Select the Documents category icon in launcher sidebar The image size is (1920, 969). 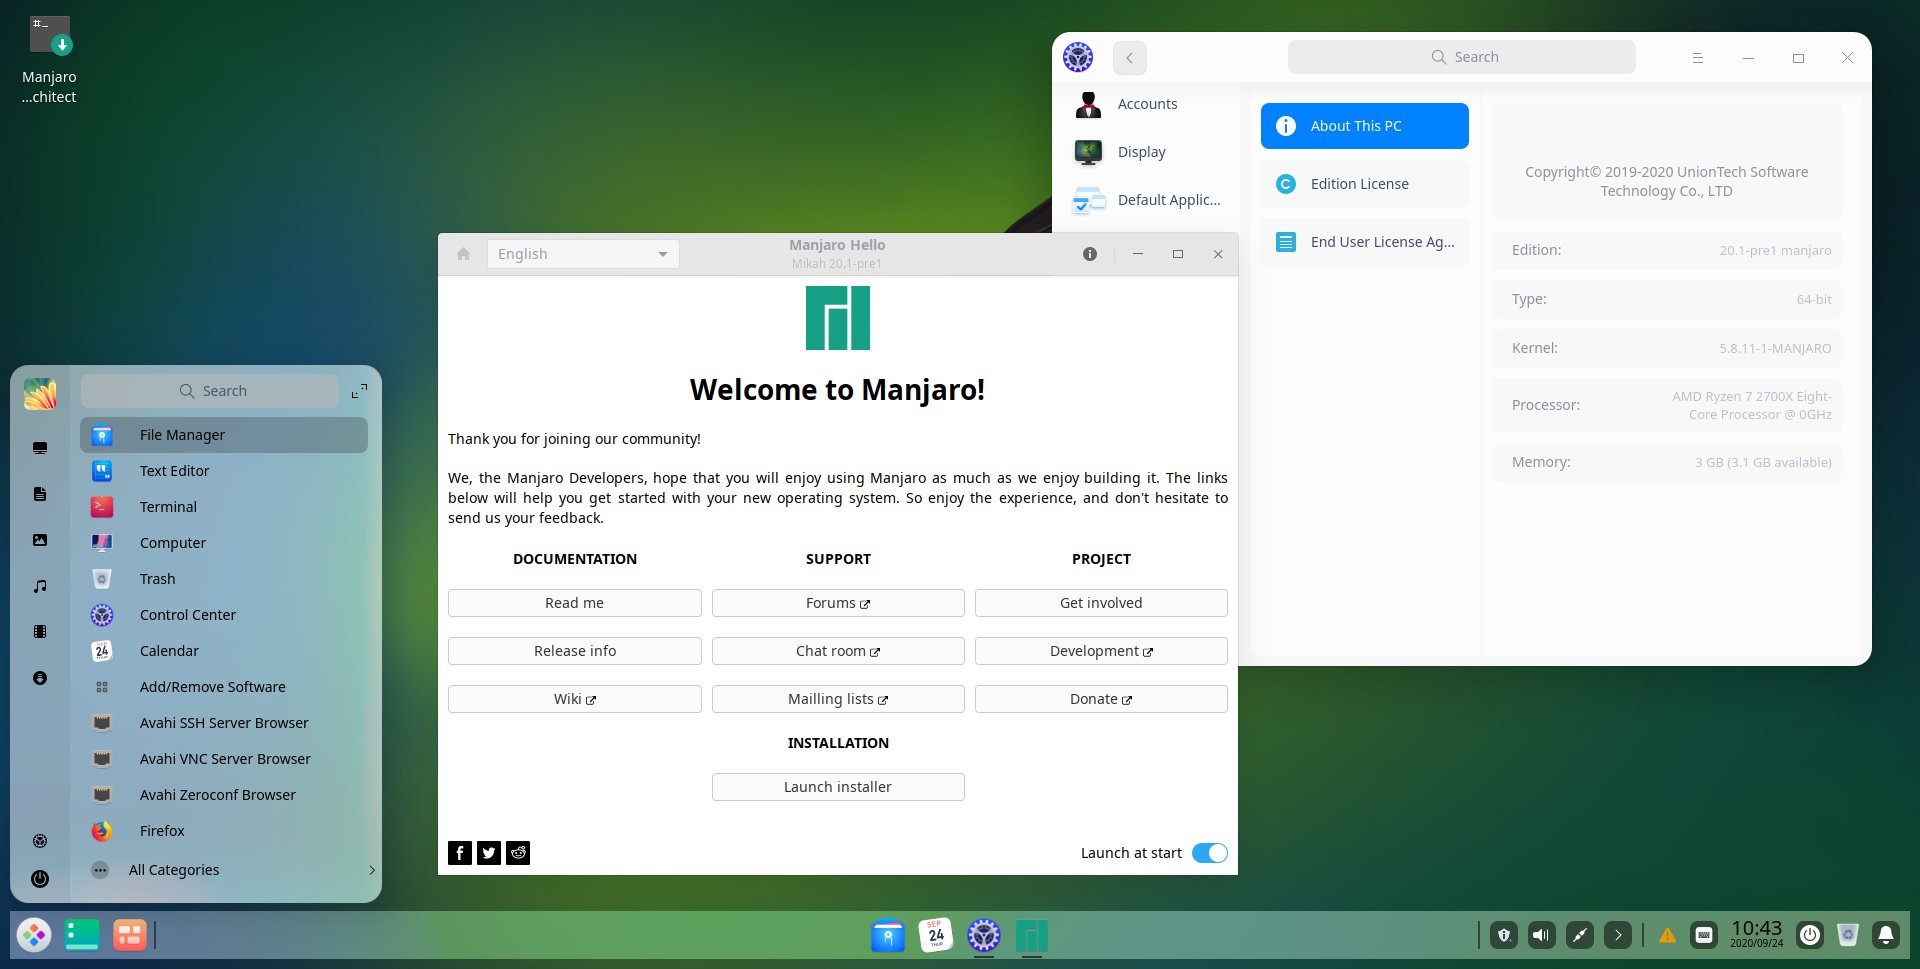[x=40, y=494]
